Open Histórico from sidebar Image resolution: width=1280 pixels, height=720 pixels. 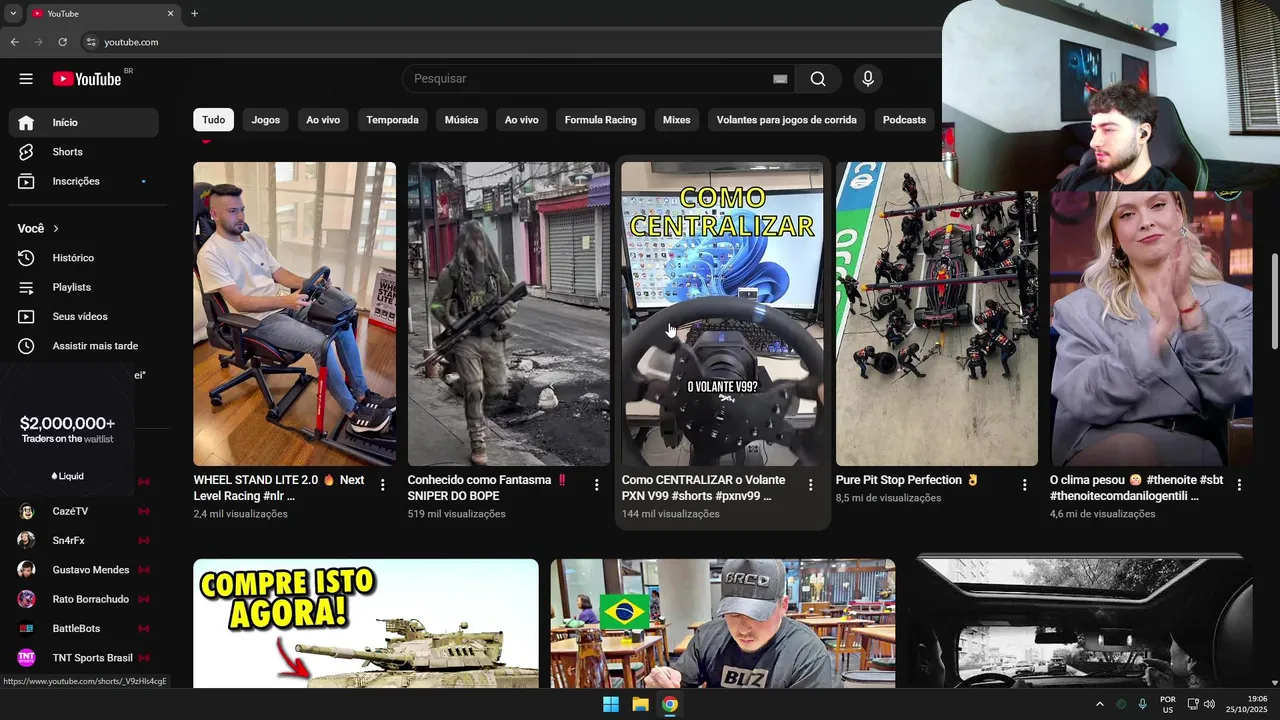(x=84, y=258)
